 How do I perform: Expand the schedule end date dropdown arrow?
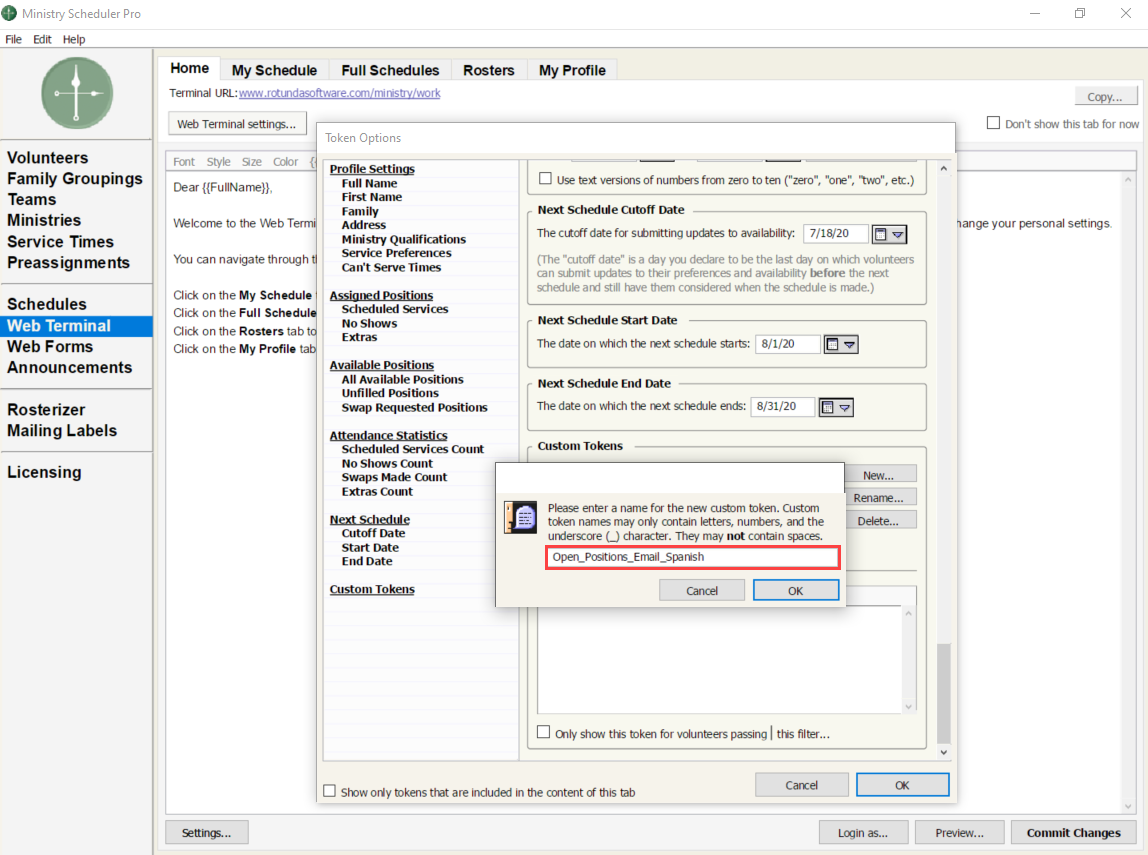tap(845, 407)
